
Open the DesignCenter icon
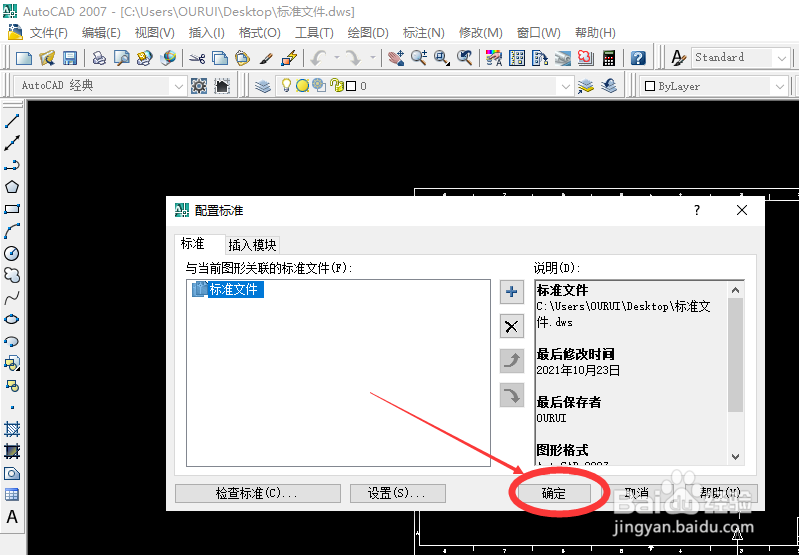coord(517,58)
